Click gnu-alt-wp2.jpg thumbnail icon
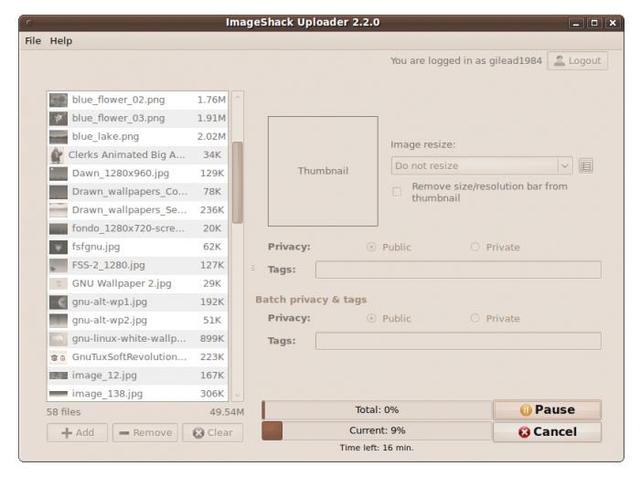The width and height of the screenshot is (640, 477). point(58,320)
